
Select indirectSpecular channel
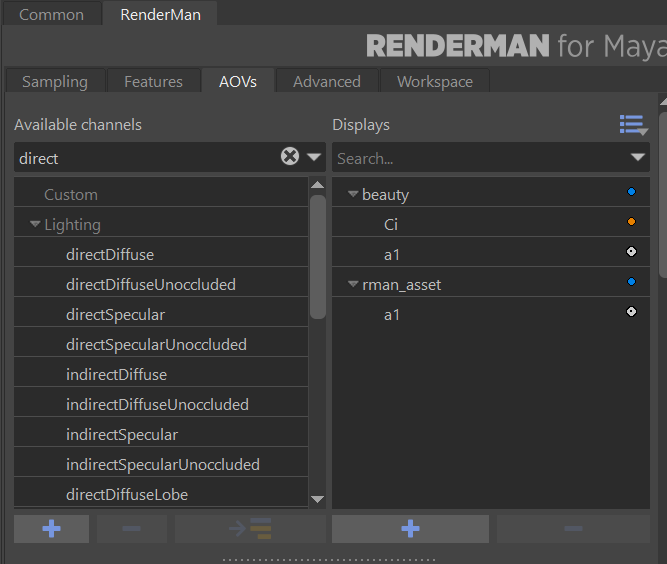click(x=161, y=434)
